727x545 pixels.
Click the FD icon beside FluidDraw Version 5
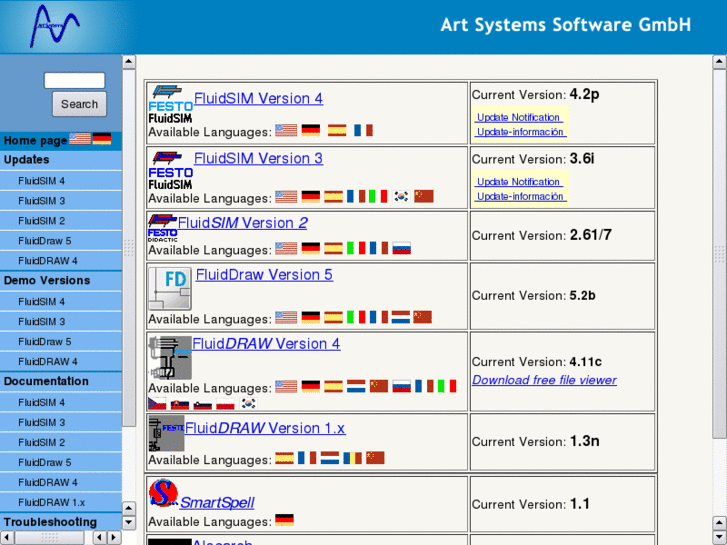(x=170, y=289)
